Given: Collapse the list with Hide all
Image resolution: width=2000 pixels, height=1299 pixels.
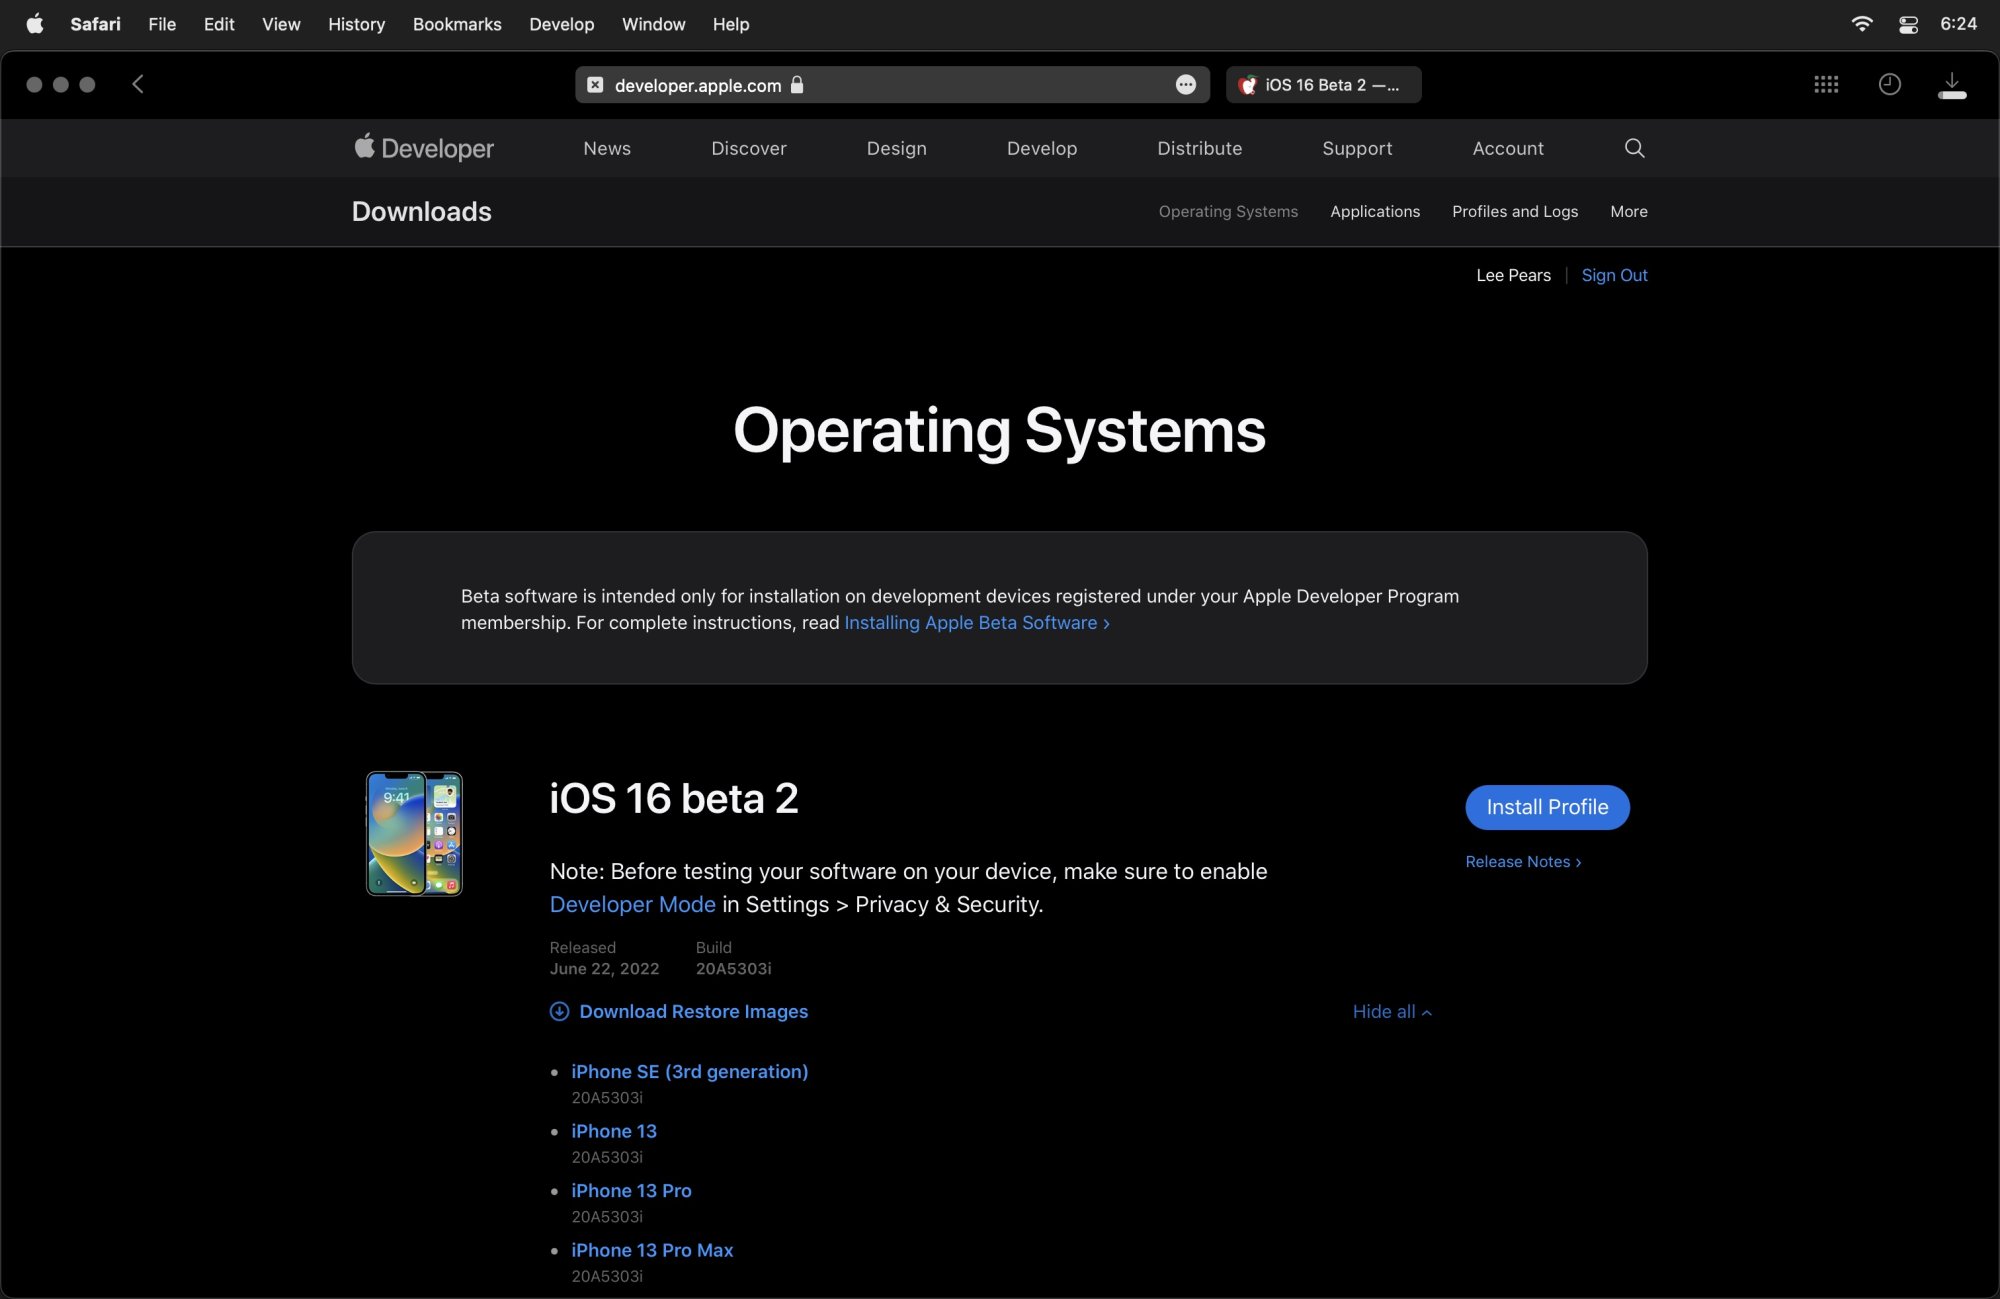Looking at the screenshot, I should click(1392, 1011).
